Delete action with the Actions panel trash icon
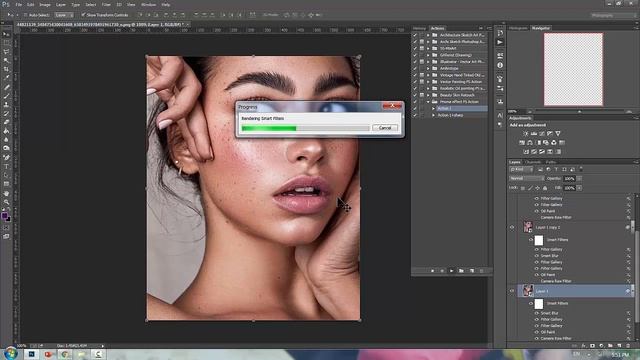Viewport: 640px width, 360px height. tap(482, 271)
